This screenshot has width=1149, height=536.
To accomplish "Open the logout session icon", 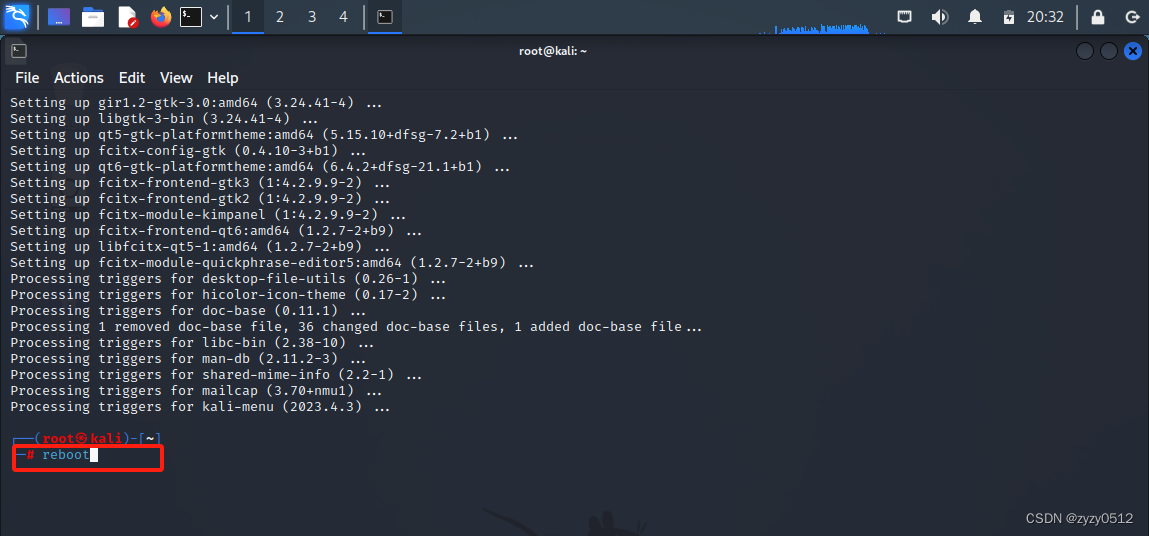I will click(1131, 16).
